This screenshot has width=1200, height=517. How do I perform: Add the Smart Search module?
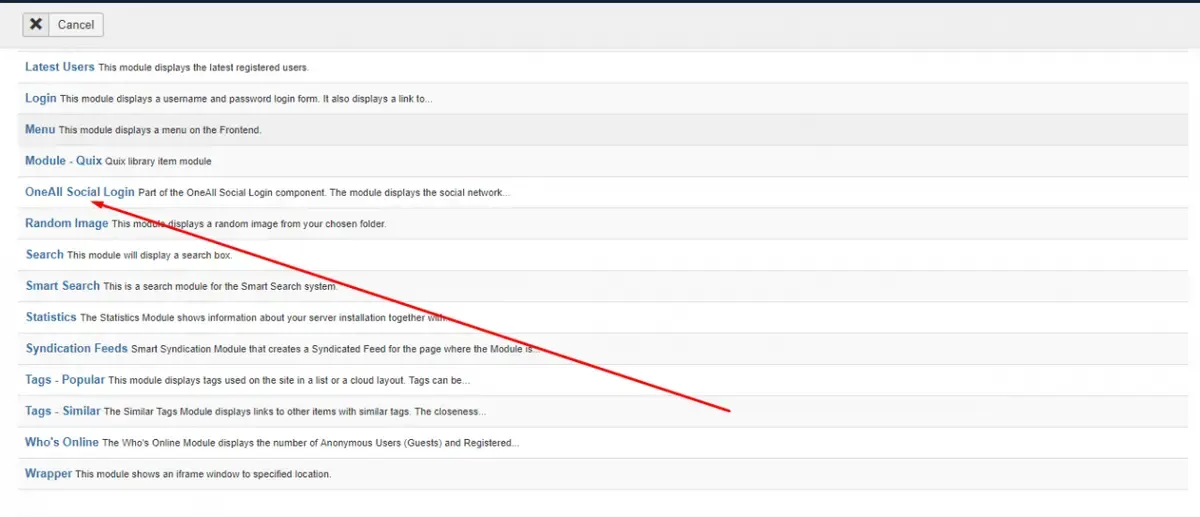click(63, 286)
